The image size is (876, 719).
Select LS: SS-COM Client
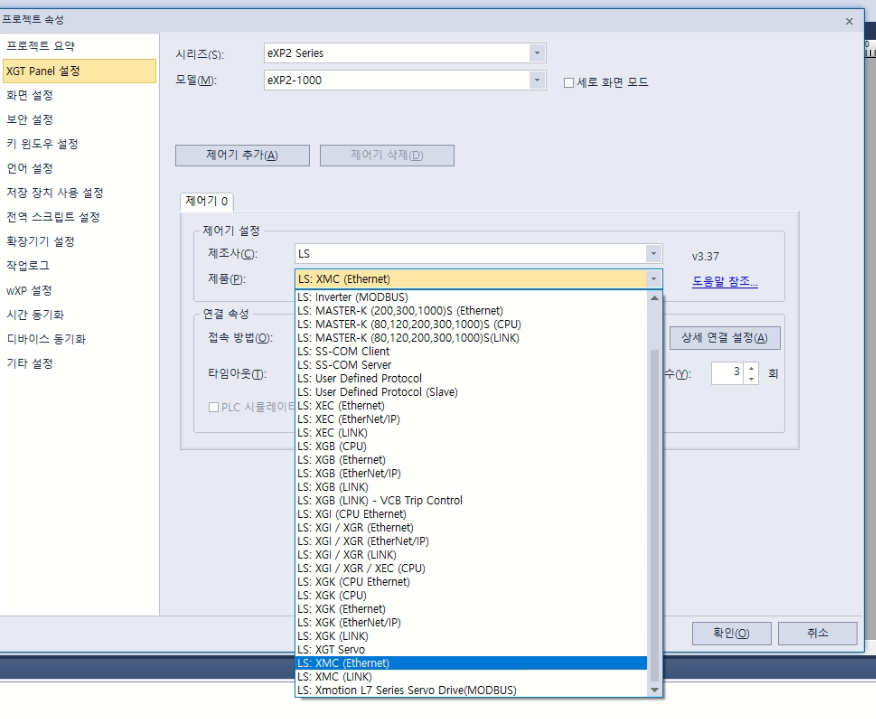tap(471, 351)
